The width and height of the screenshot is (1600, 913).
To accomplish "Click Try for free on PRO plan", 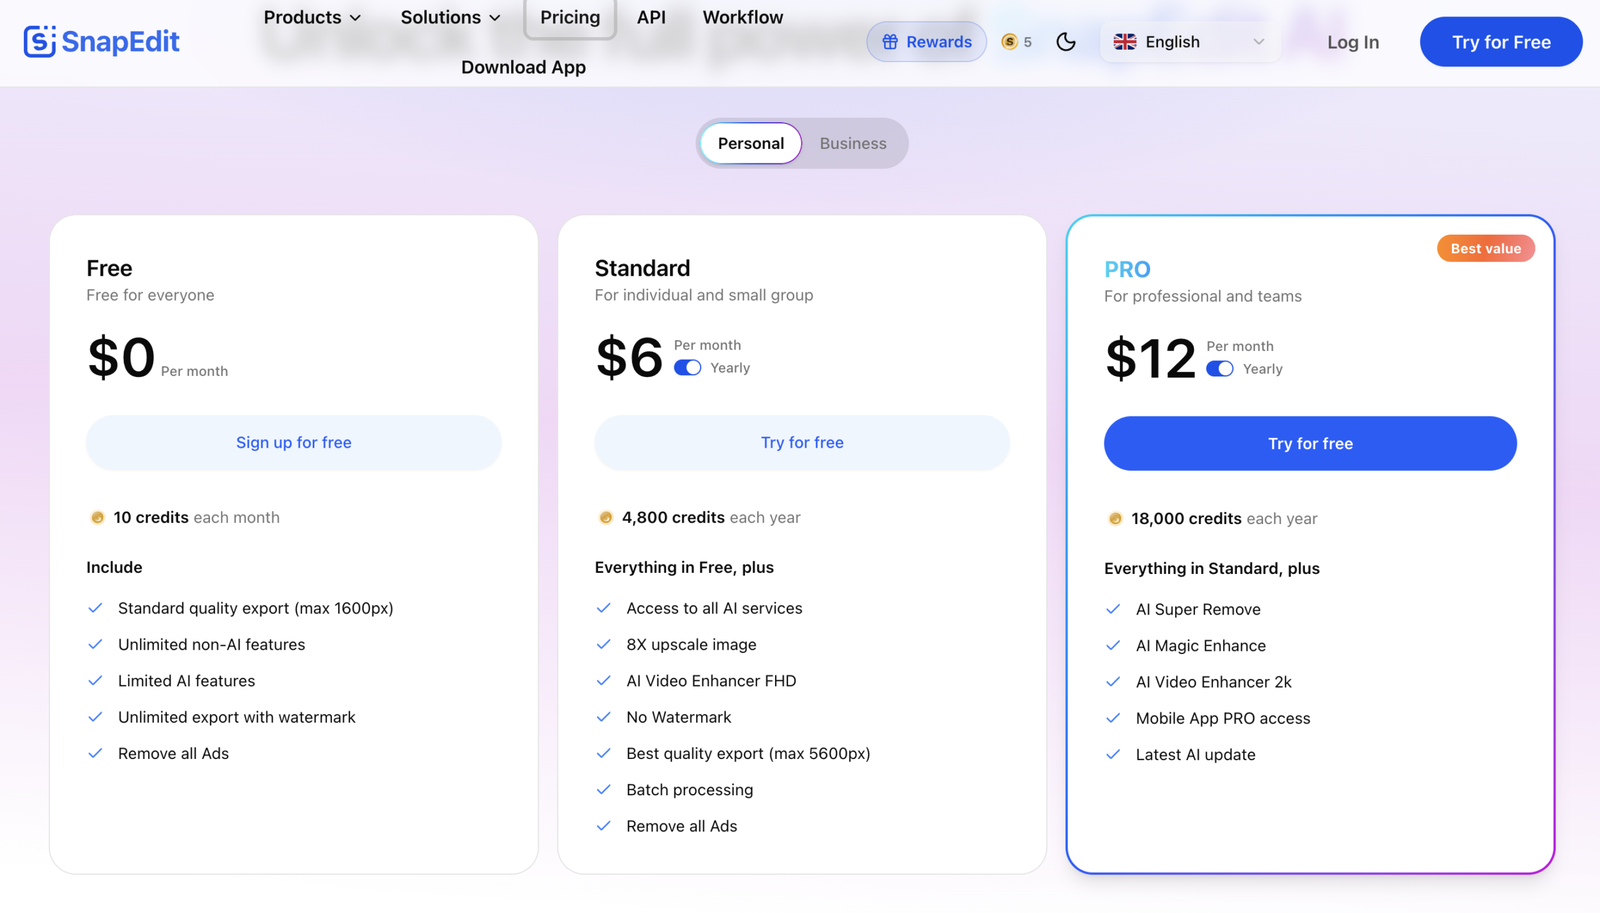I will point(1310,444).
